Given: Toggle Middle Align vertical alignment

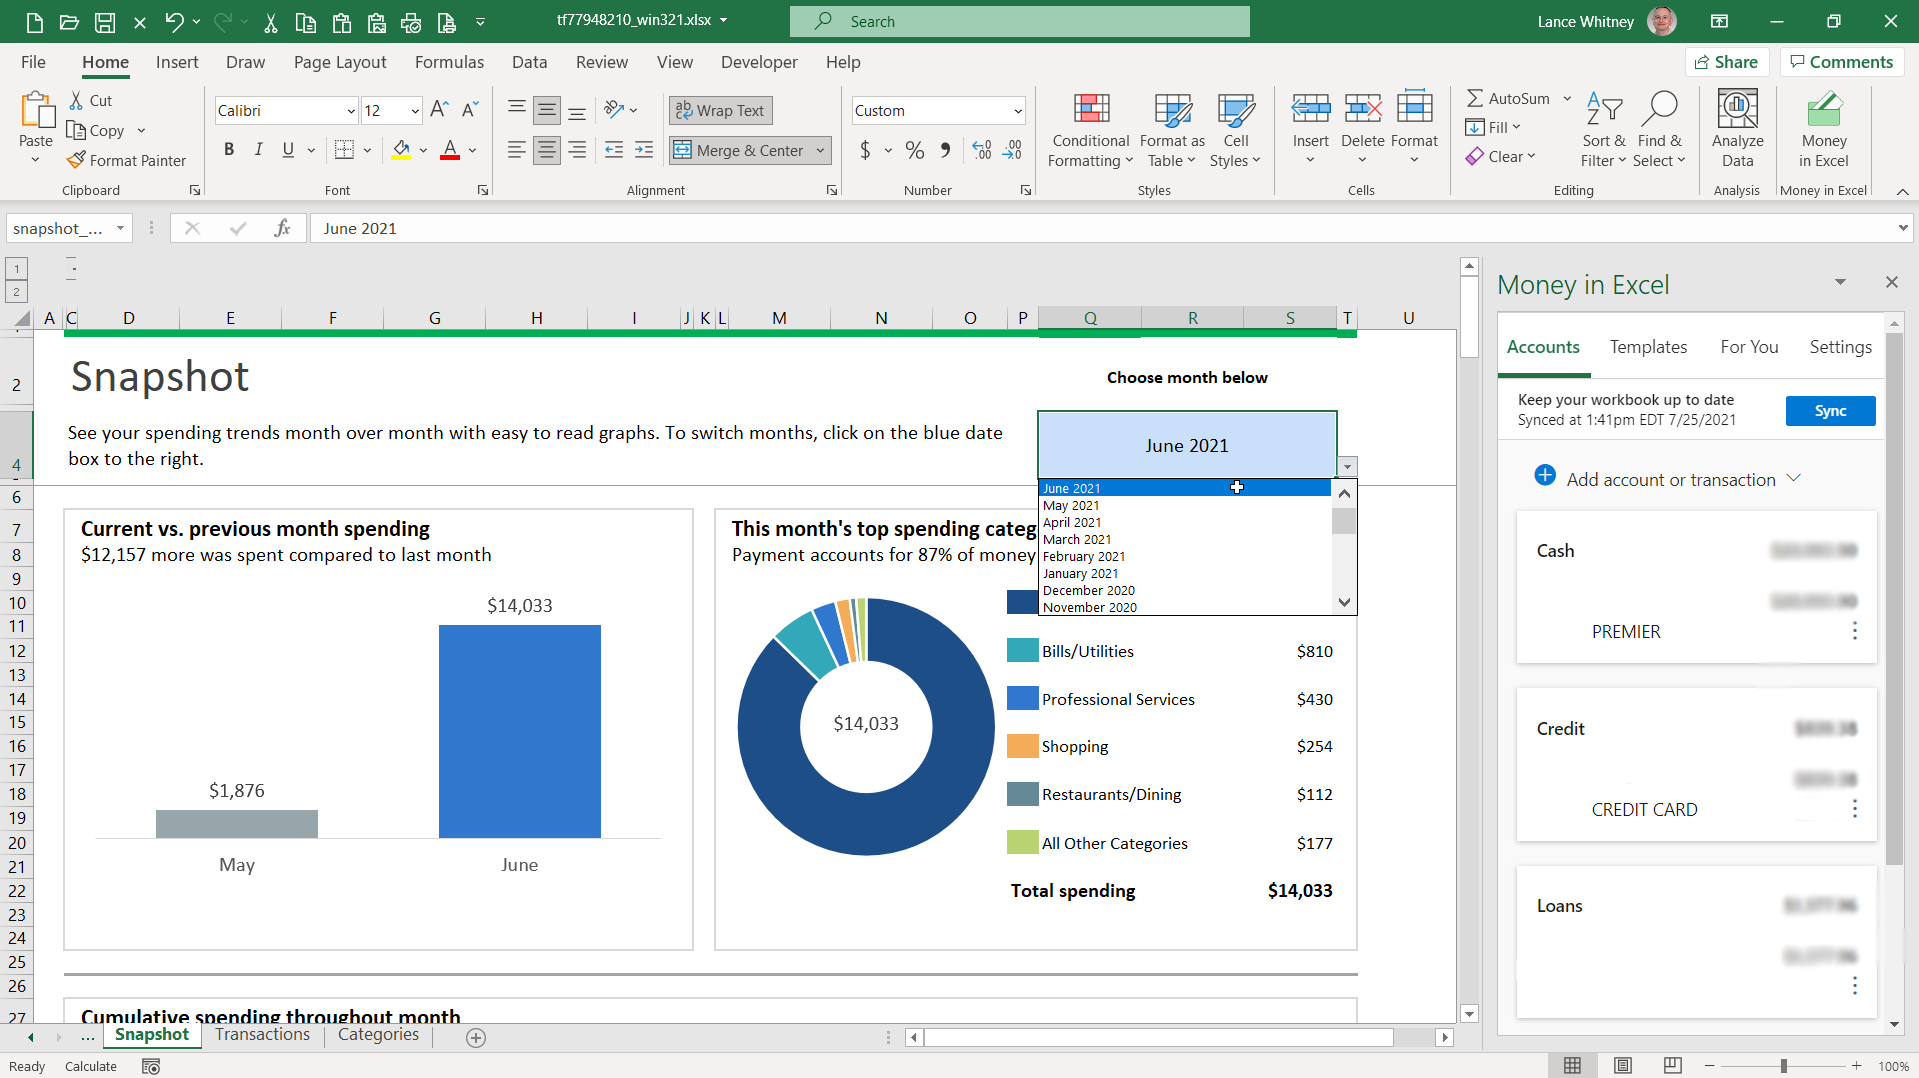Looking at the screenshot, I should point(546,110).
